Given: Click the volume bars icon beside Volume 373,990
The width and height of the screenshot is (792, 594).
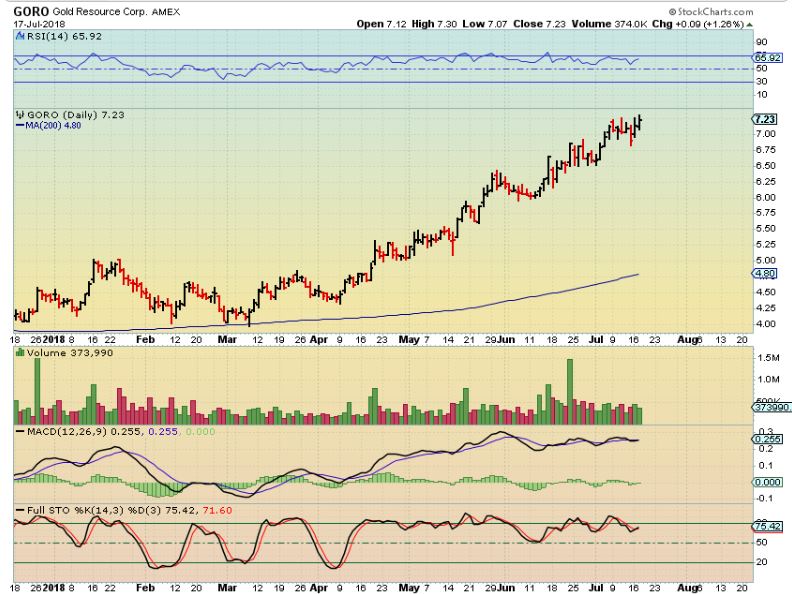Looking at the screenshot, I should 20,353.
